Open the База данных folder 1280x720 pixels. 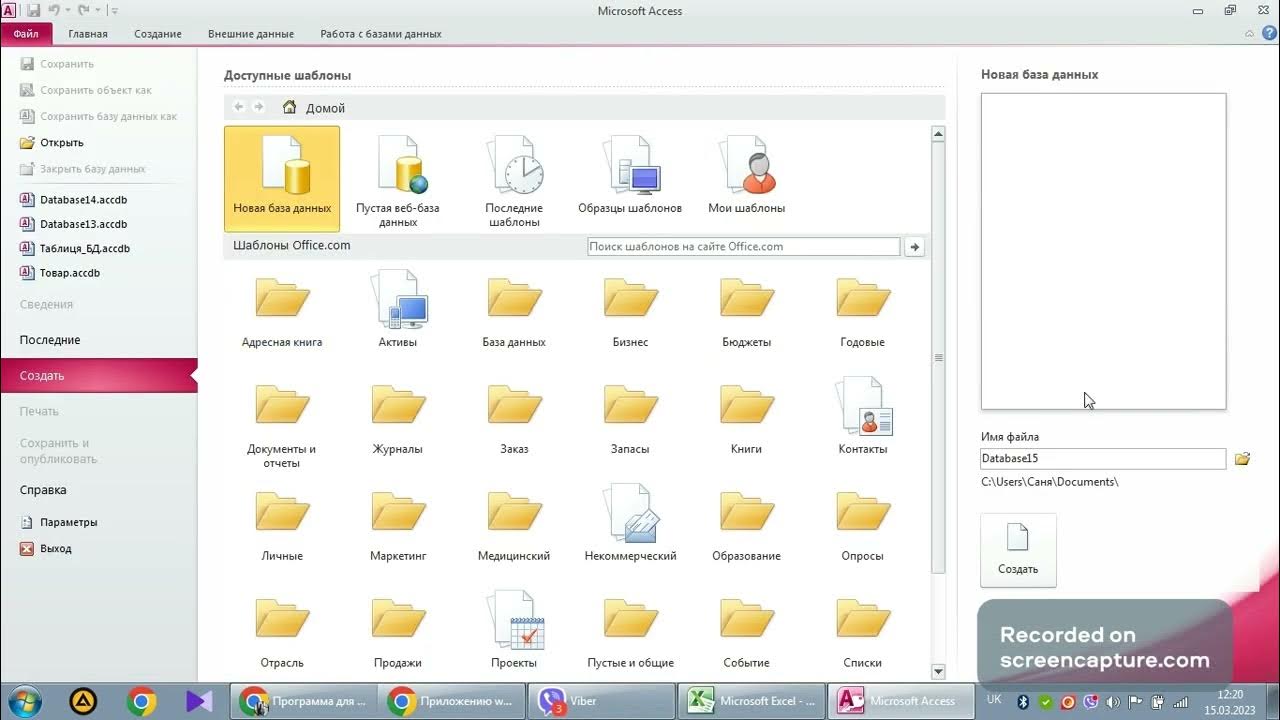click(x=514, y=311)
